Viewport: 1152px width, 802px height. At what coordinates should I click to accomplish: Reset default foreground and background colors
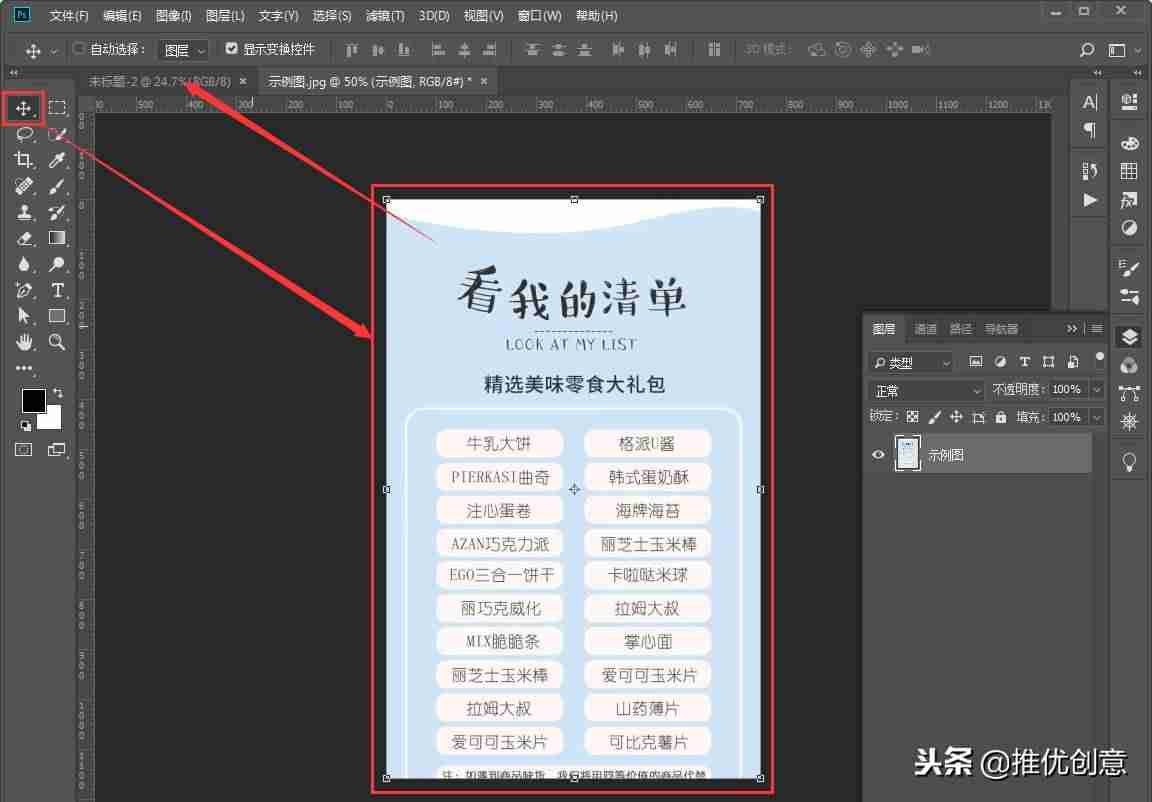[x=26, y=425]
